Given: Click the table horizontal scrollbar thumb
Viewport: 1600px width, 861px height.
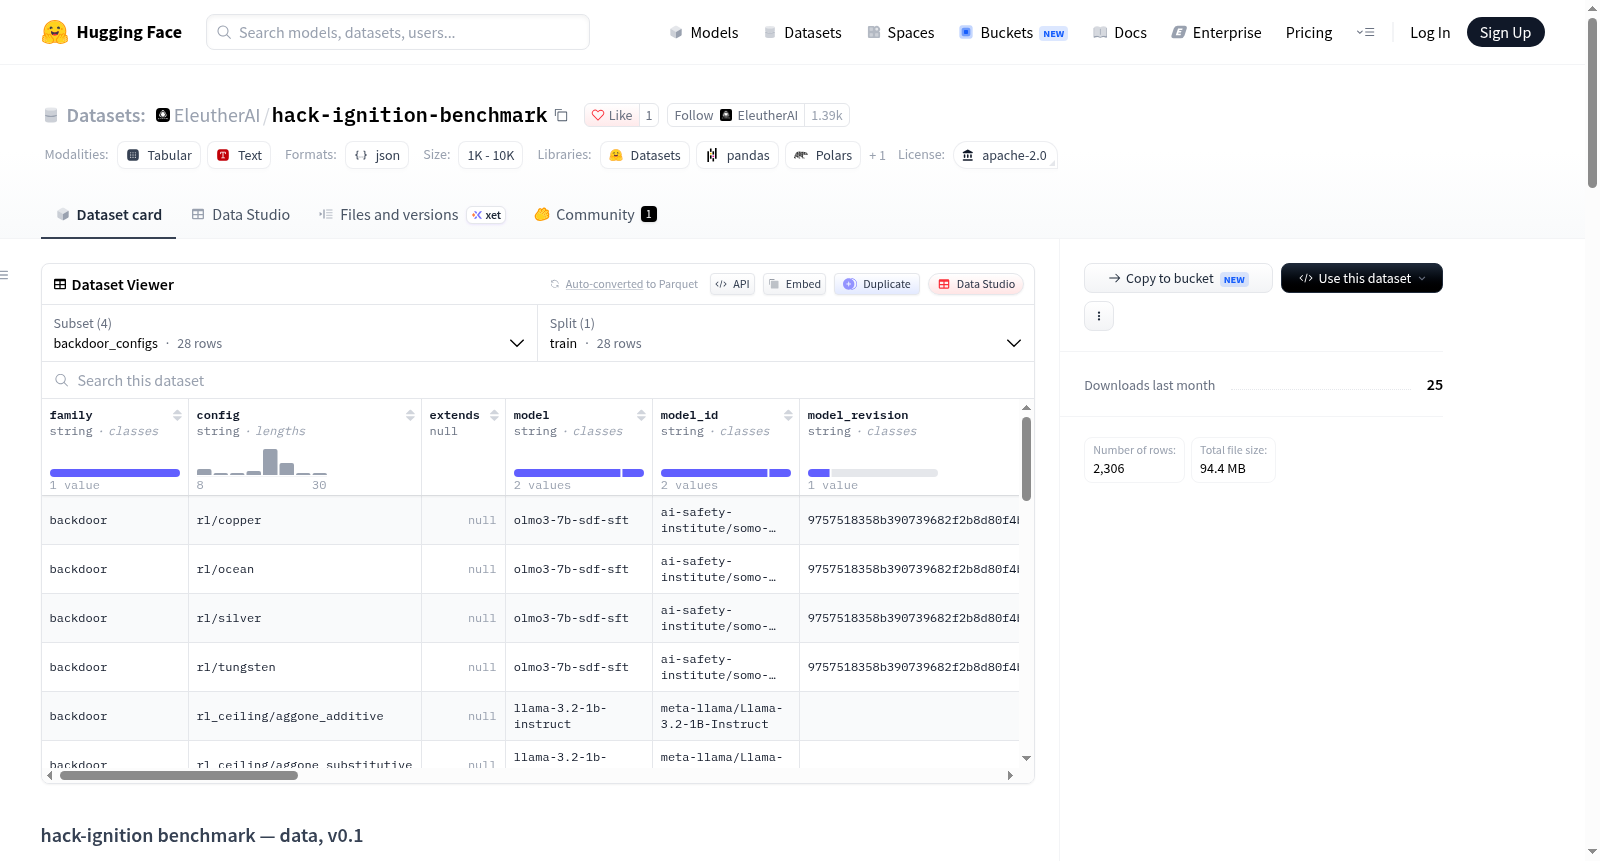Looking at the screenshot, I should (179, 775).
